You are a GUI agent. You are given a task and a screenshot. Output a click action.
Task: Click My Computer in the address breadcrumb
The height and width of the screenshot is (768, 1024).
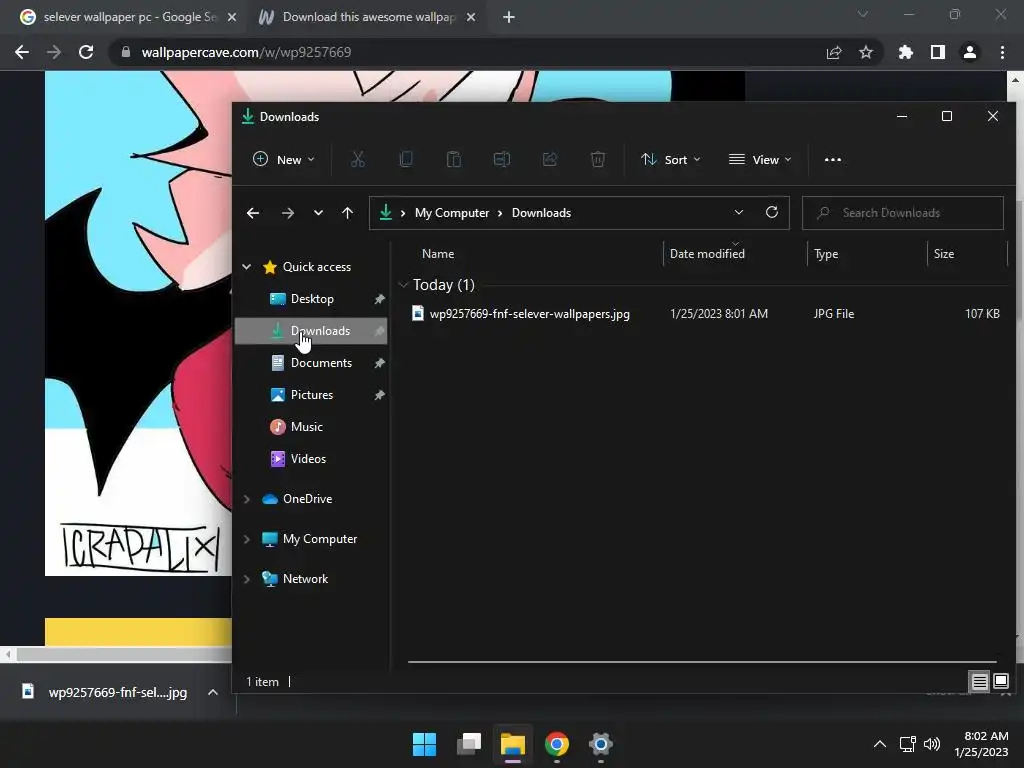pos(452,213)
